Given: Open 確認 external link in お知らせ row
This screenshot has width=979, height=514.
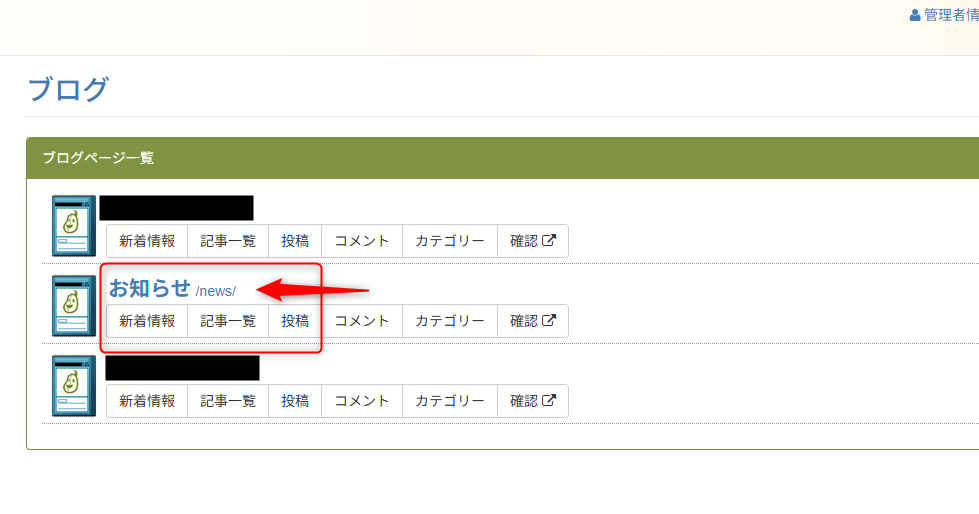Looking at the screenshot, I should [x=533, y=321].
